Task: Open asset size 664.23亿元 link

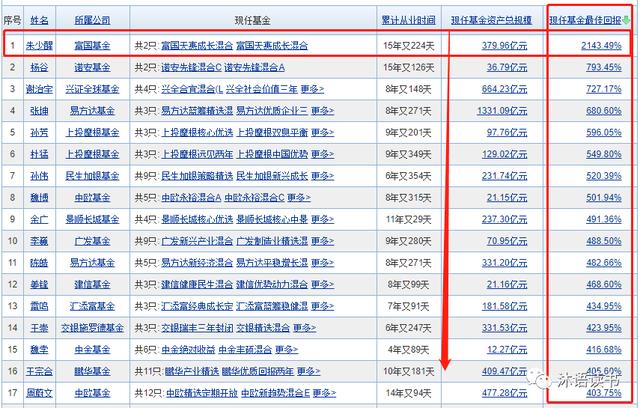Action: tap(504, 89)
